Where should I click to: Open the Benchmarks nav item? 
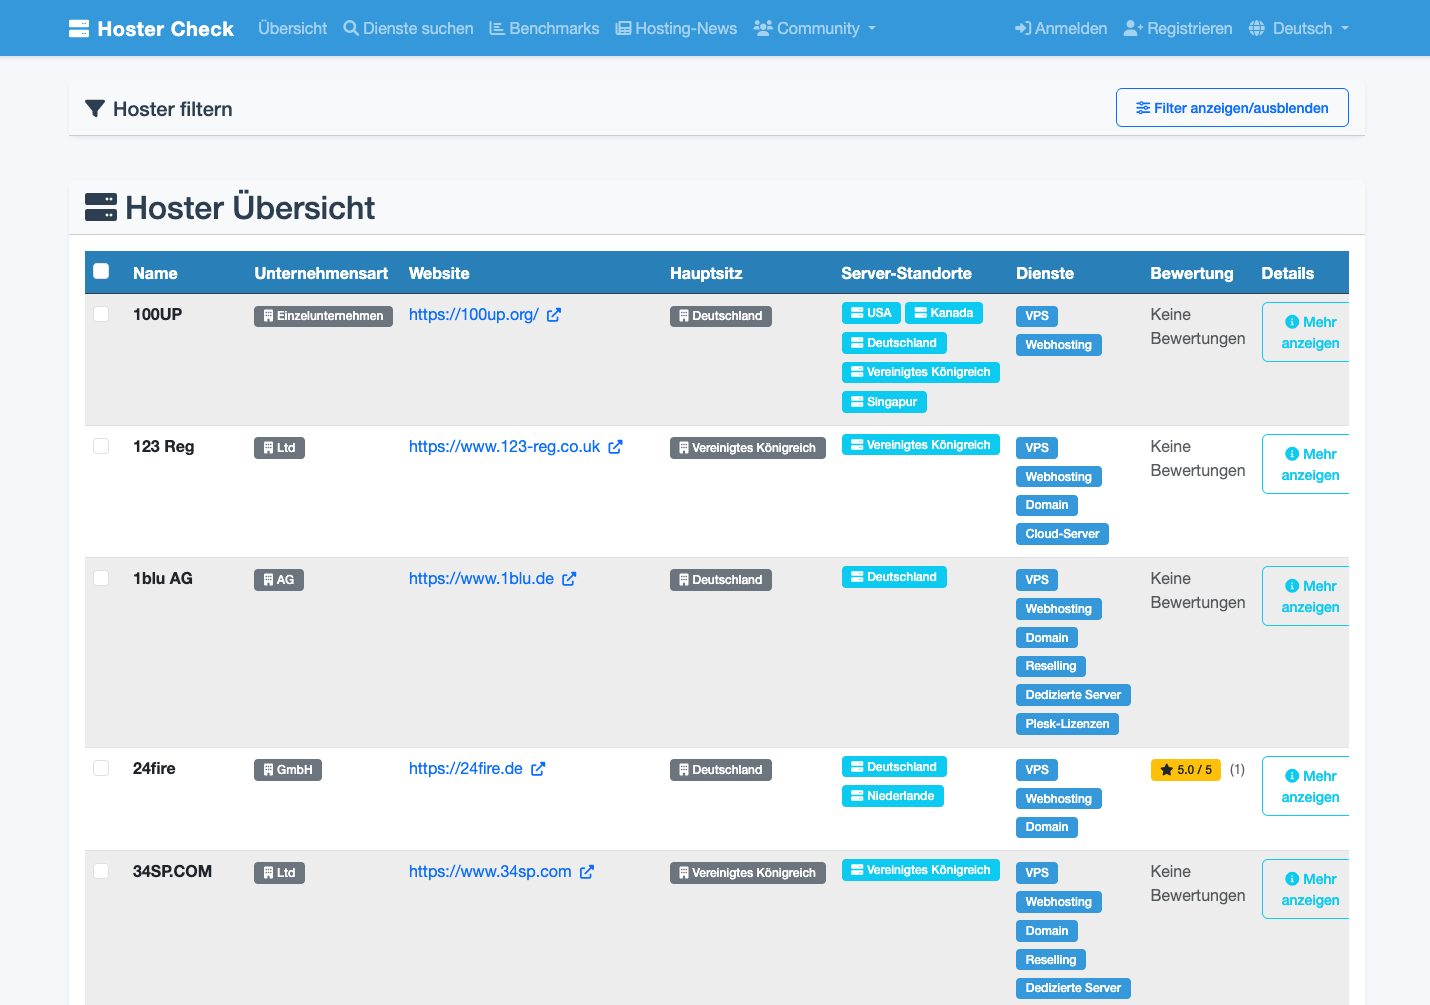(544, 28)
